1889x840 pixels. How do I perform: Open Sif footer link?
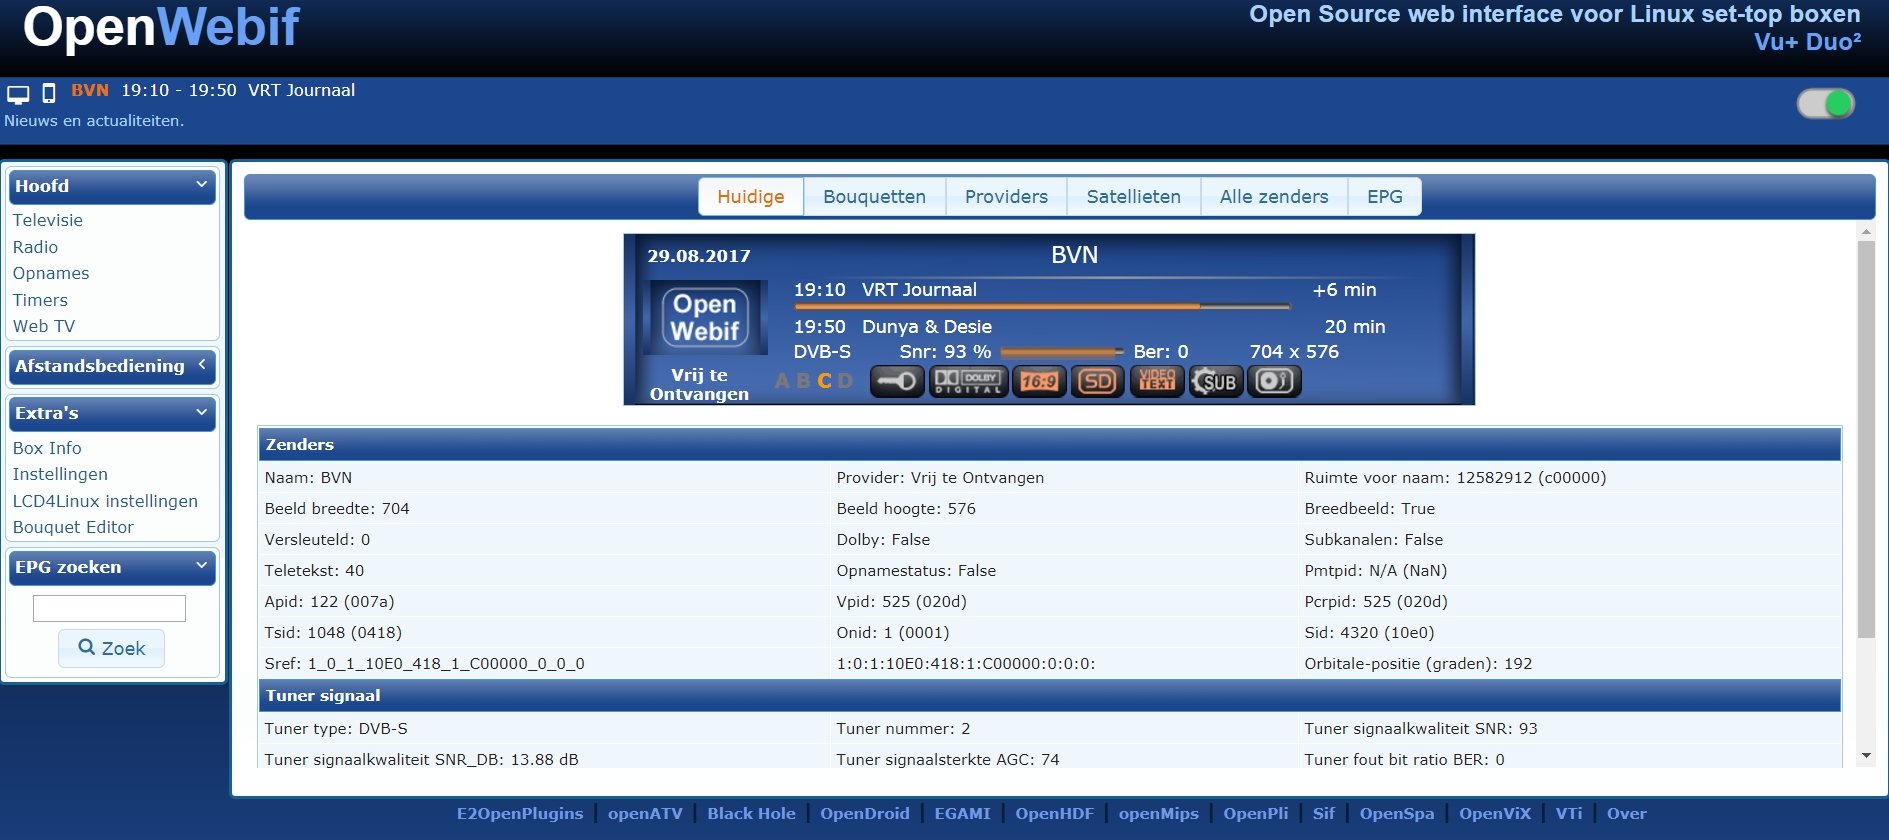click(x=1324, y=814)
